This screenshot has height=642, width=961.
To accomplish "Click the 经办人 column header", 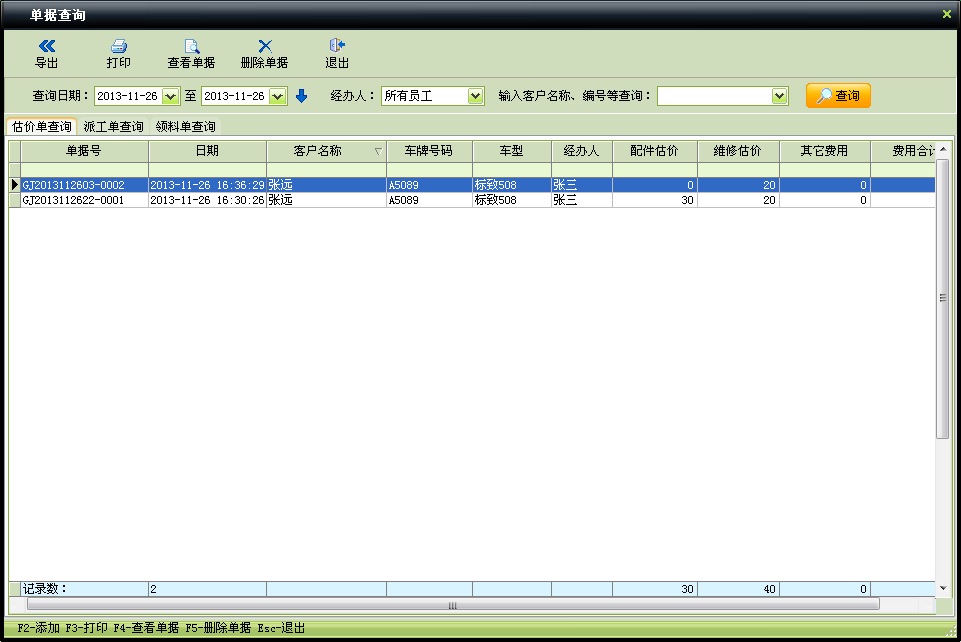I will click(x=582, y=151).
